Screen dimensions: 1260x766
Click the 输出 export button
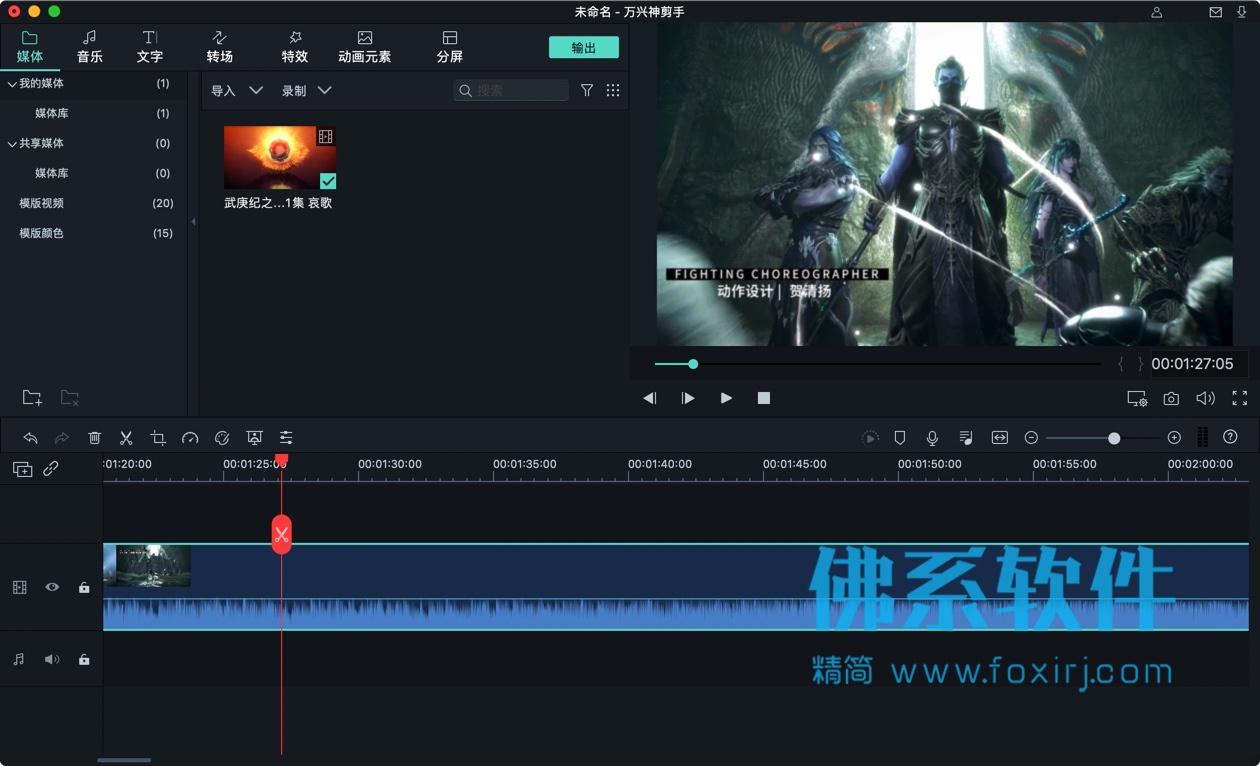tap(584, 47)
